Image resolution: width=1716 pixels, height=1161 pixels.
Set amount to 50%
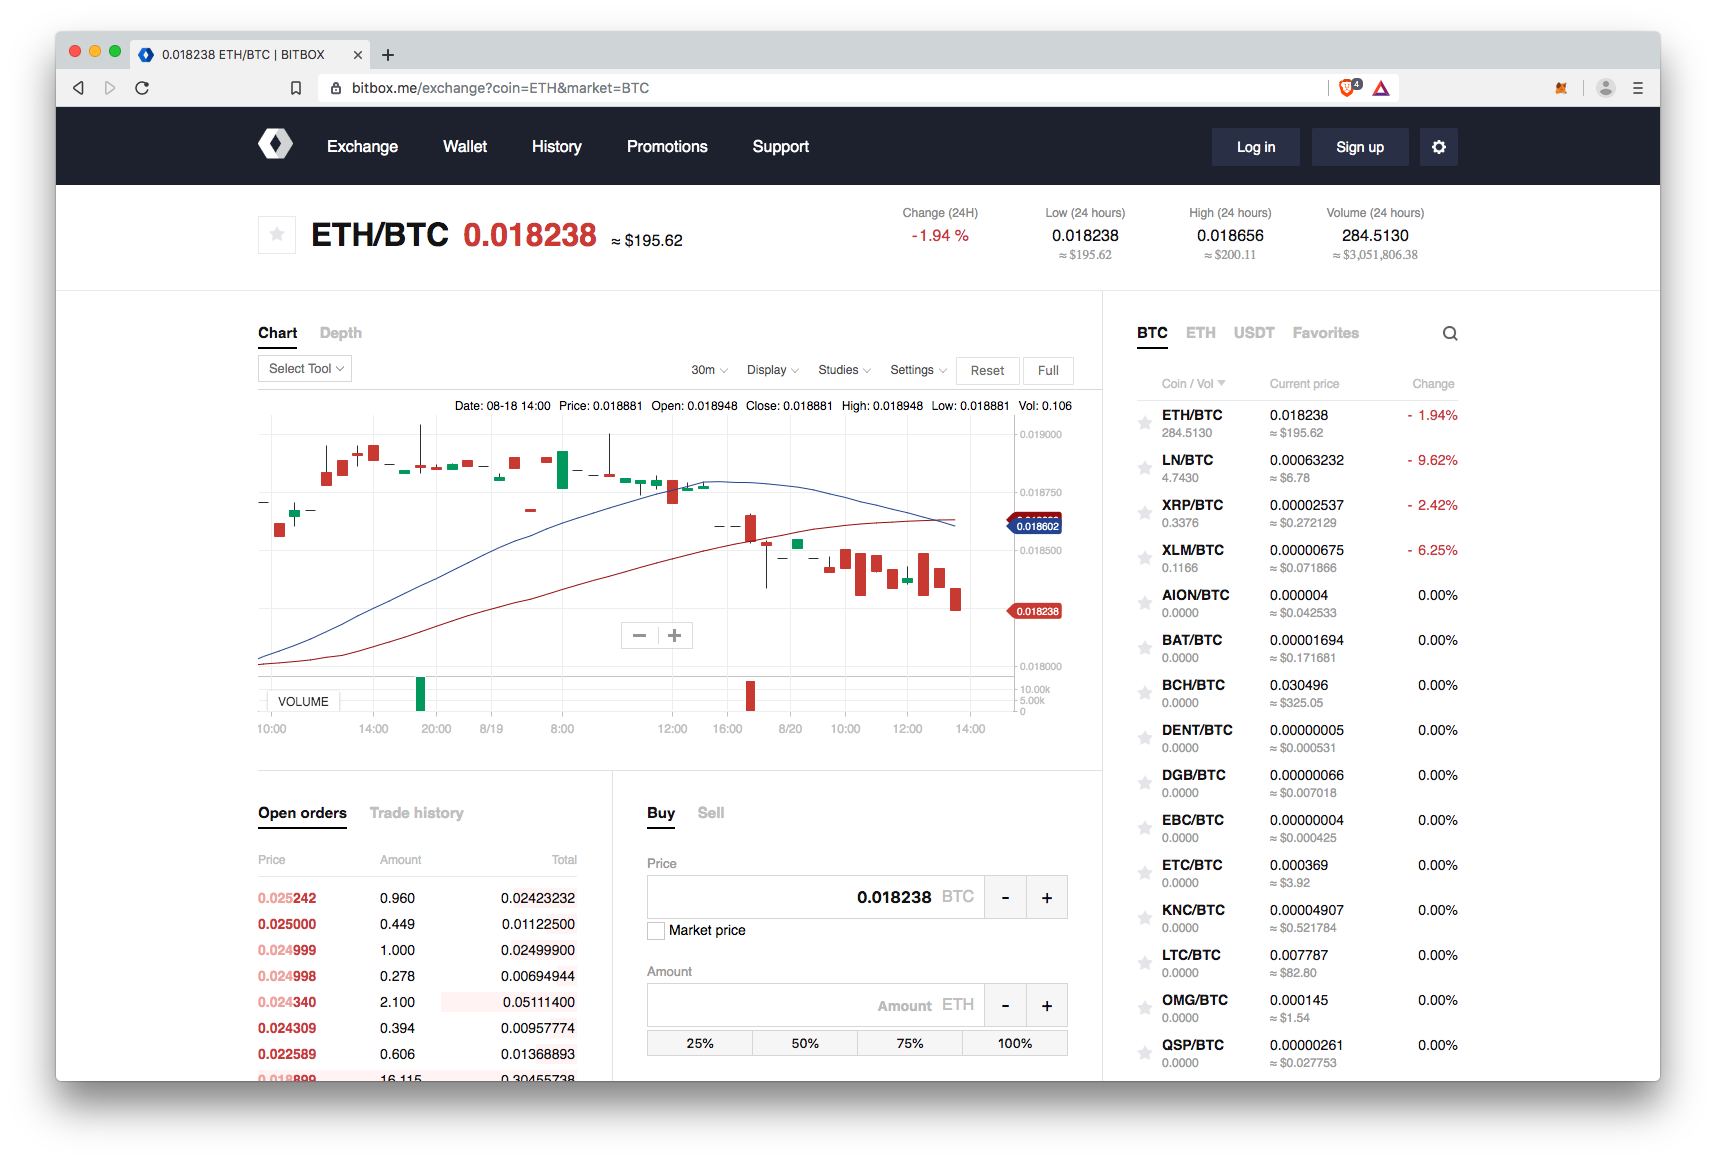(805, 1044)
